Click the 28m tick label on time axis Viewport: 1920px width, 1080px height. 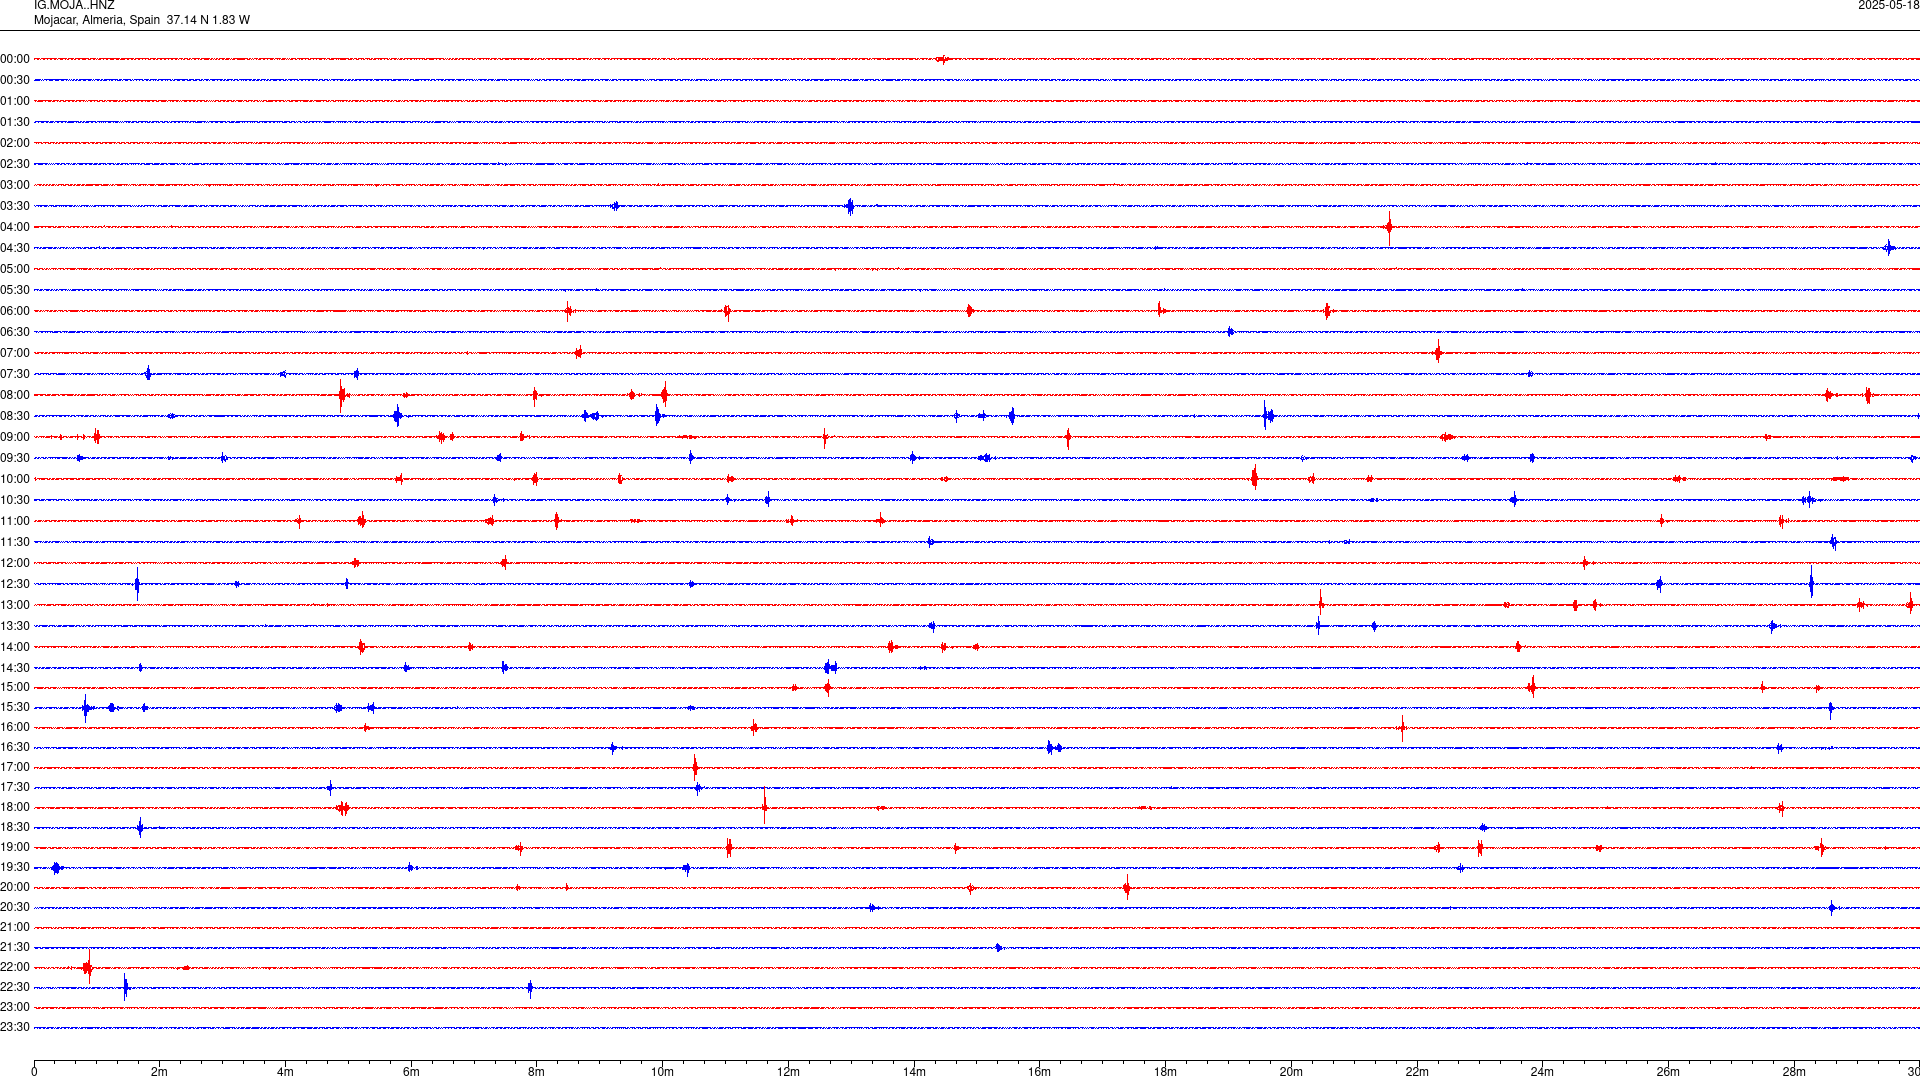coord(1794,1072)
